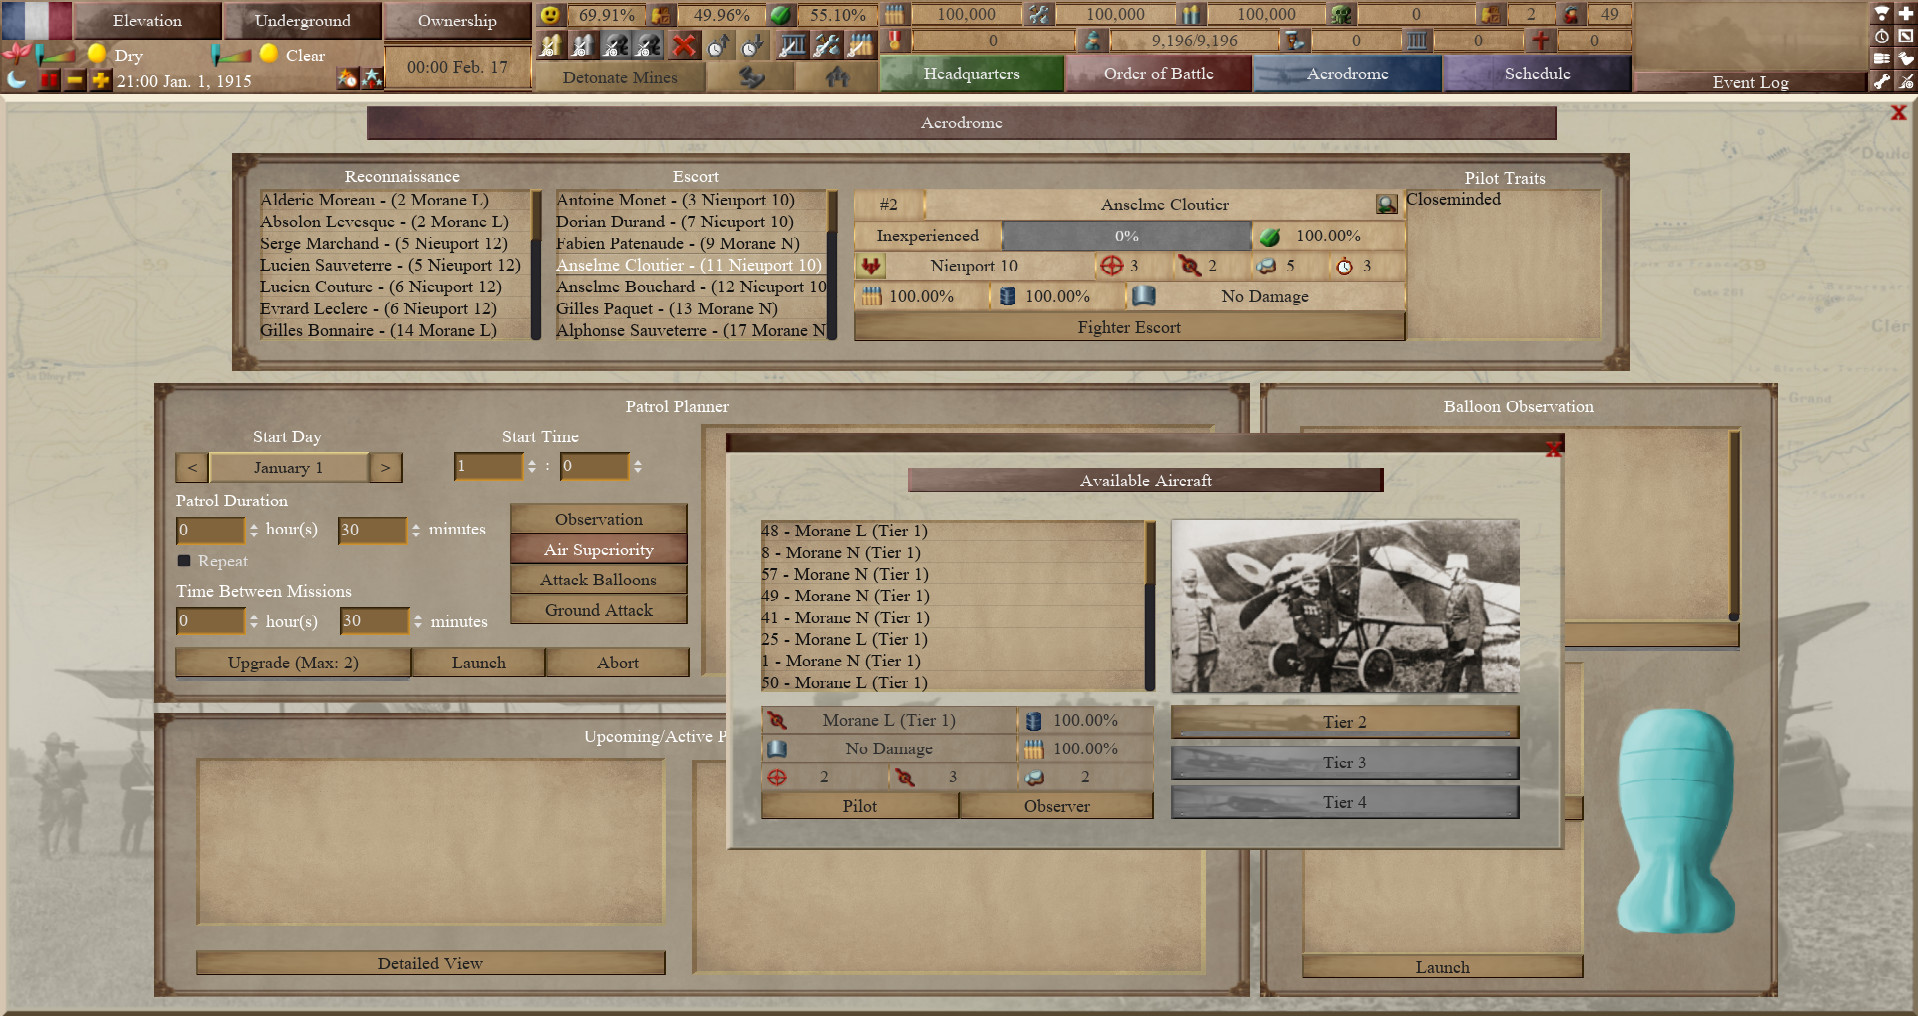Toggle the Underground map view

(303, 20)
